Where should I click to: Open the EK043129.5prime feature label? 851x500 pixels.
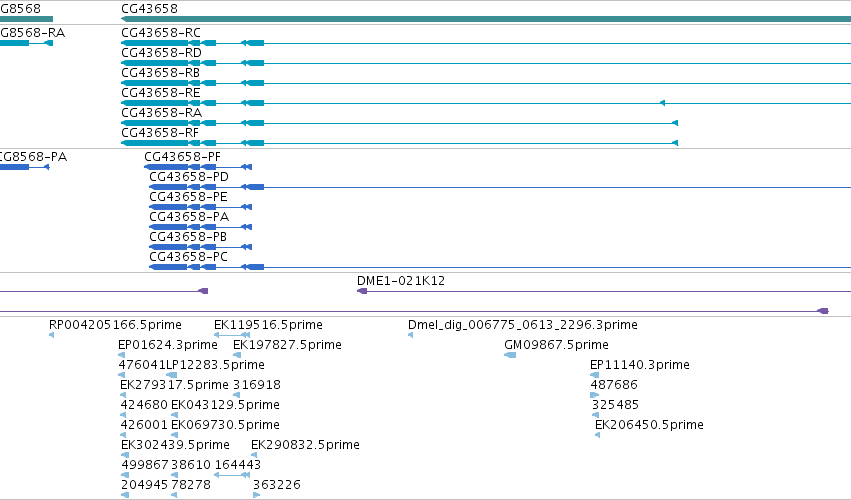[225, 405]
